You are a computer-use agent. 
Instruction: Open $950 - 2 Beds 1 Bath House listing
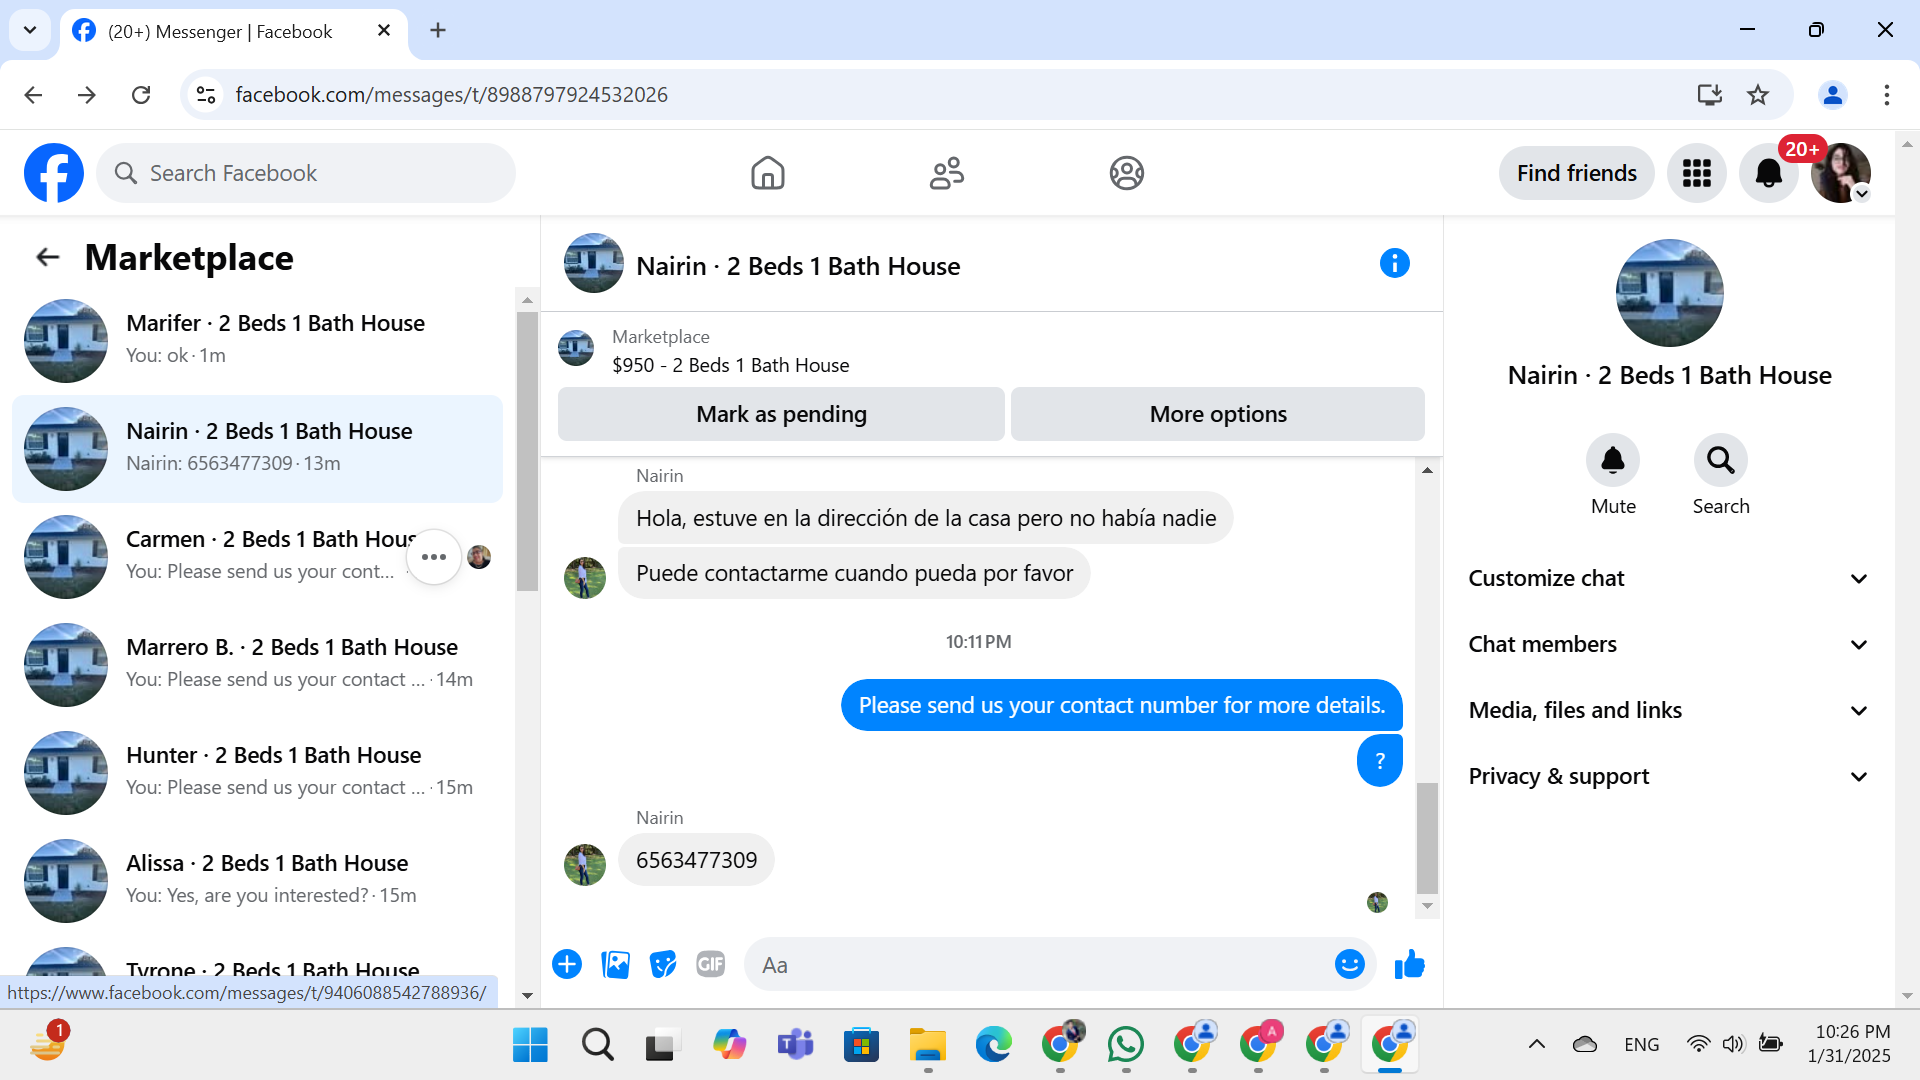click(730, 365)
